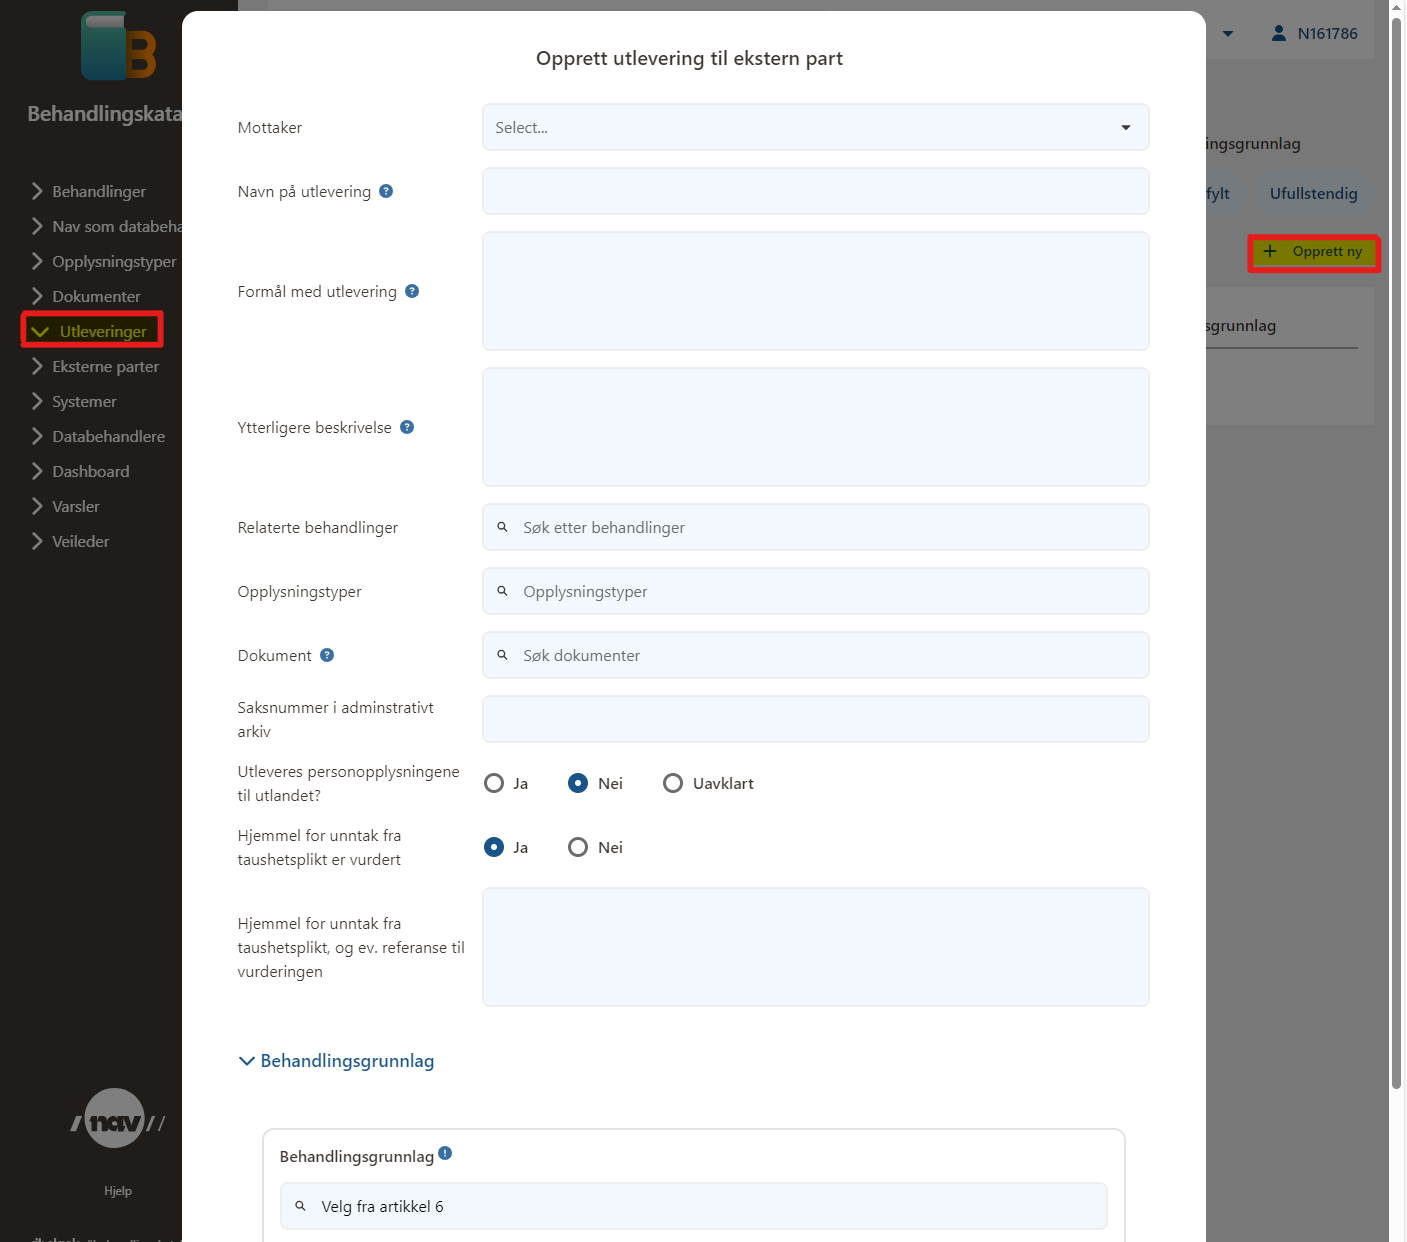The image size is (1407, 1242).
Task: Click the Behandlingskatalog logo icon
Action: (x=118, y=46)
